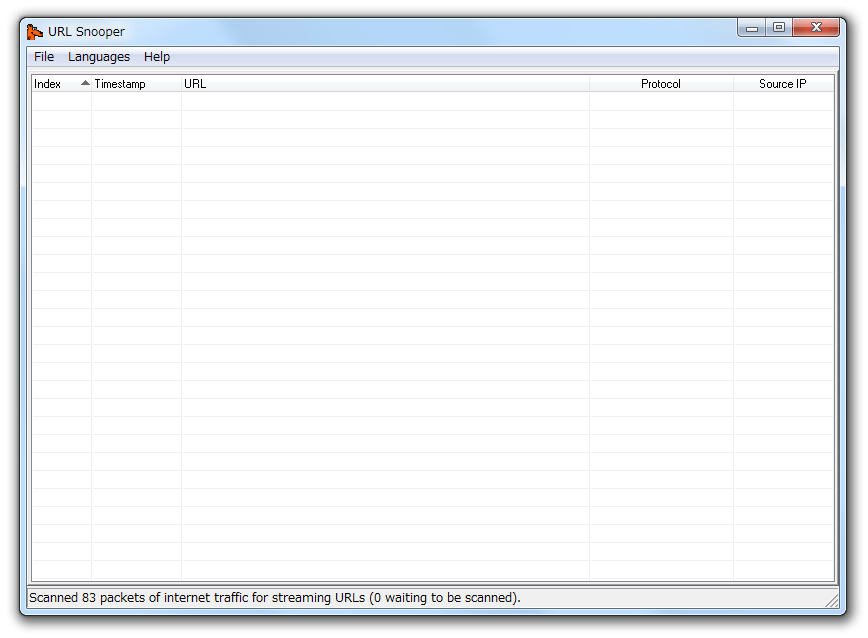Click the status bar resize grip
The height and width of the screenshot is (638, 868).
(x=831, y=601)
